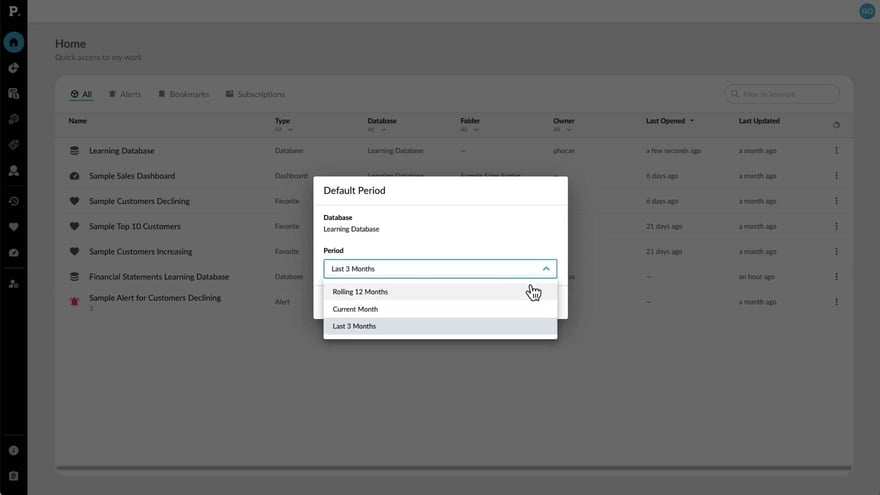Screen dimensions: 880x495
Task: Open Financial Statements Learning Database
Action: click(159, 277)
